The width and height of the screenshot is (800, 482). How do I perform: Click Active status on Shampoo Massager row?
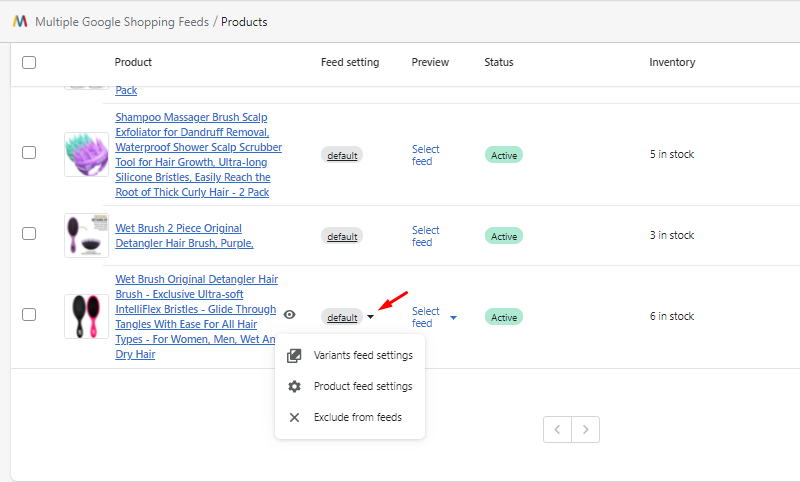click(x=504, y=156)
